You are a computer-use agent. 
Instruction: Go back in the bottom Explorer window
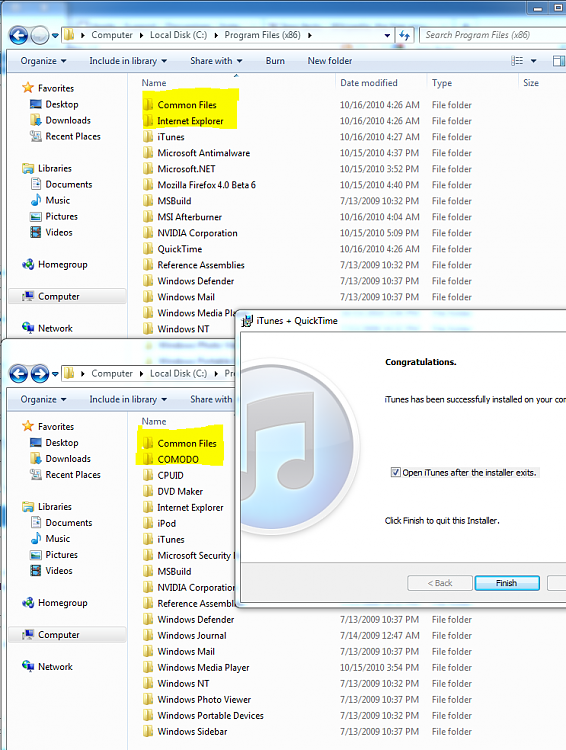[x=19, y=374]
